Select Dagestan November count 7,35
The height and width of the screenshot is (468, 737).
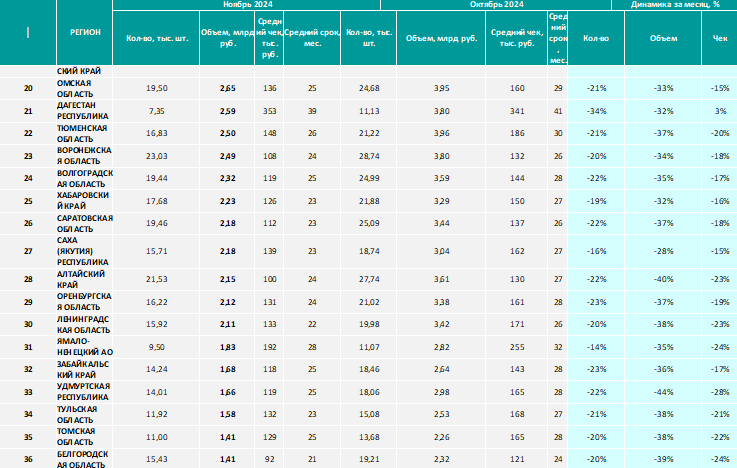point(157,111)
